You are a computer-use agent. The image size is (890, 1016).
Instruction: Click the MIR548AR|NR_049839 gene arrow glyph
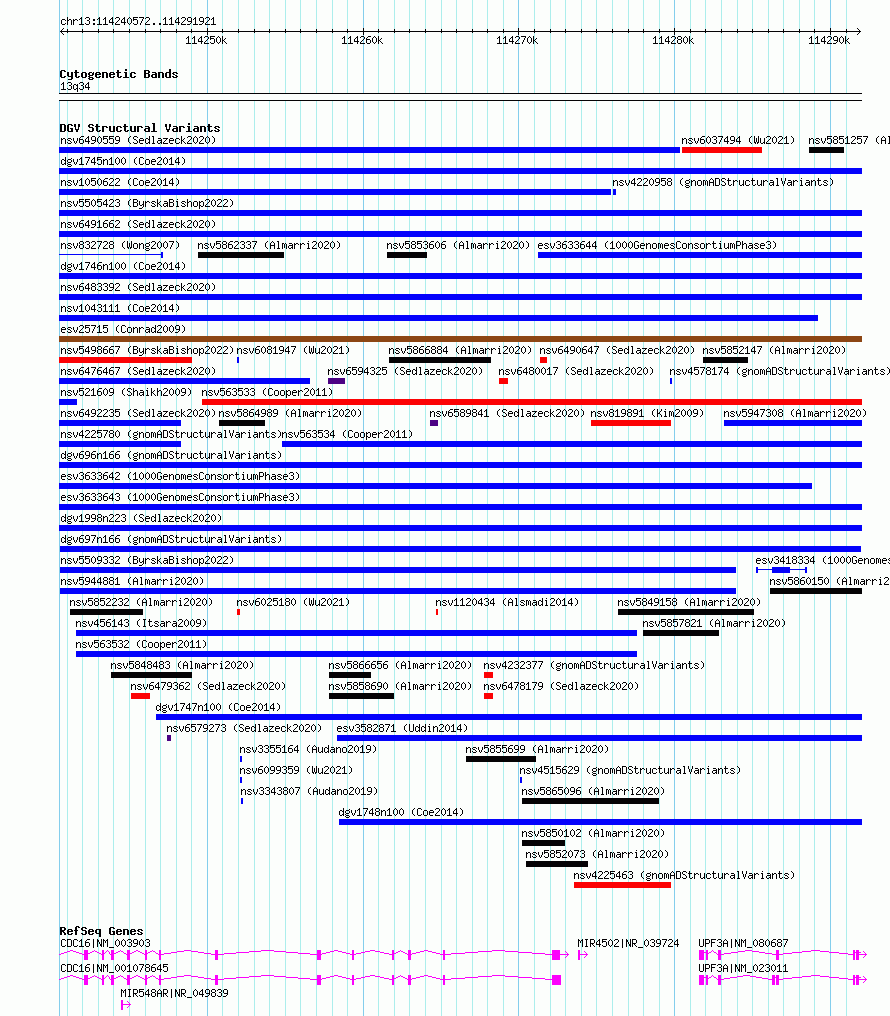click(126, 1005)
